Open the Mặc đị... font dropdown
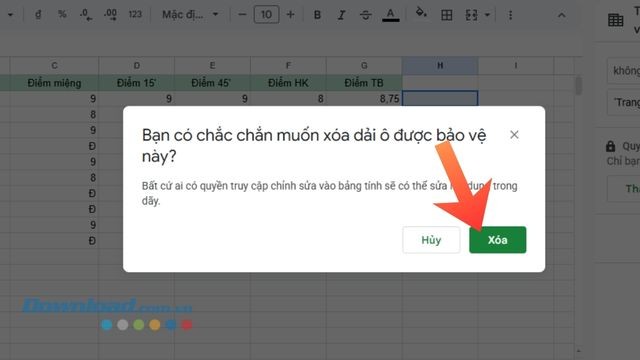Viewport: 640px width, 360px height. [x=190, y=15]
